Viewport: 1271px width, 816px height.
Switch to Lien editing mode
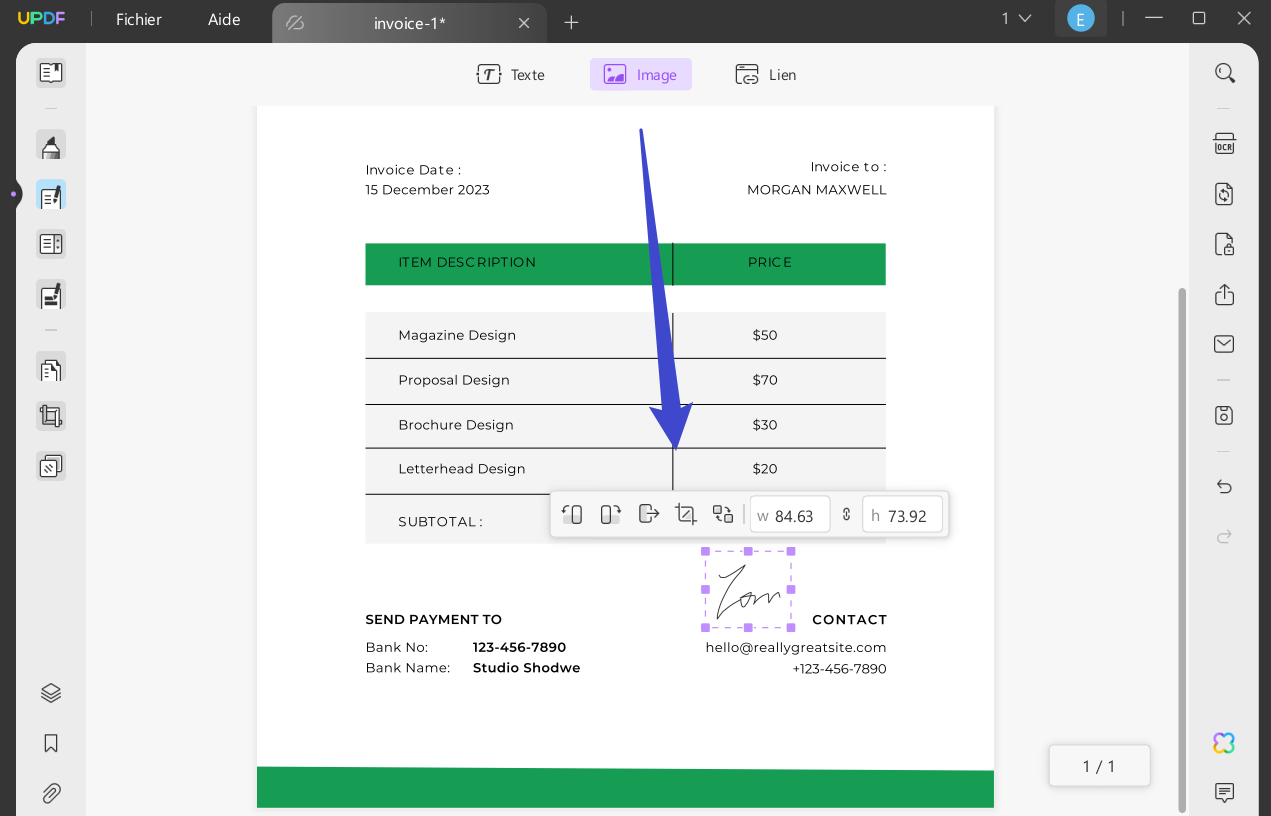(766, 75)
